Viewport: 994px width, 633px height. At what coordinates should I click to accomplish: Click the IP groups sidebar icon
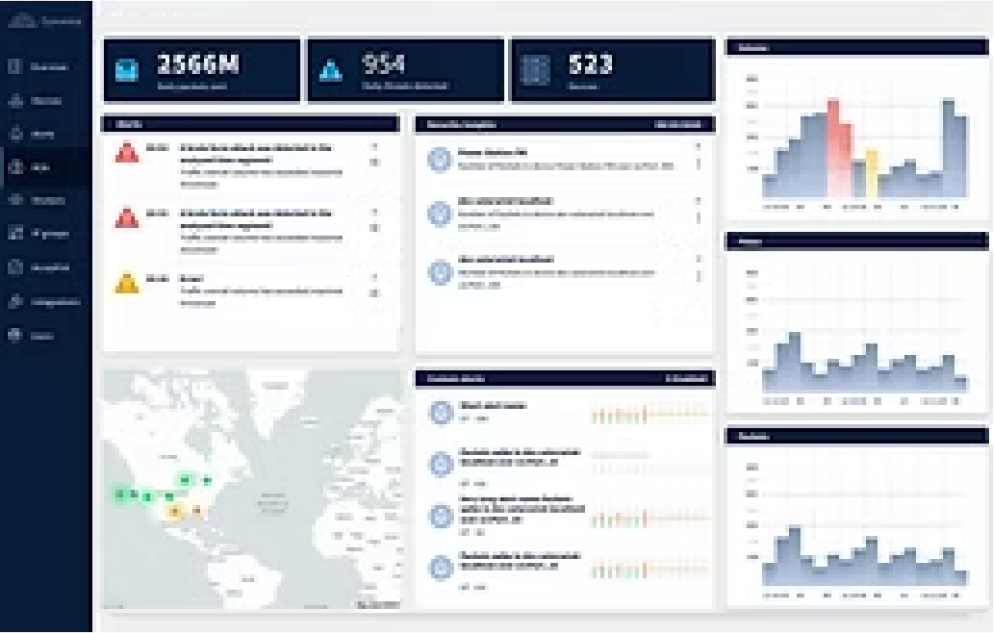point(16,234)
